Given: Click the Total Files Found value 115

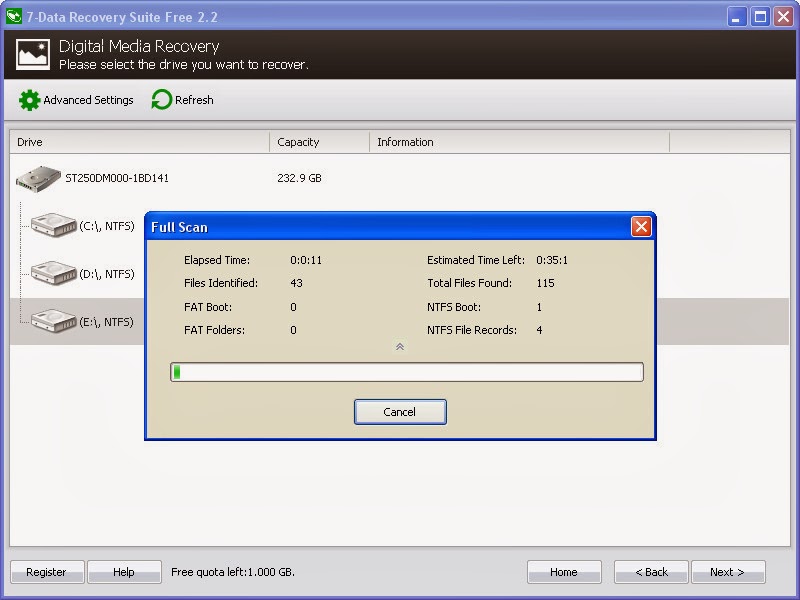Looking at the screenshot, I should 545,283.
